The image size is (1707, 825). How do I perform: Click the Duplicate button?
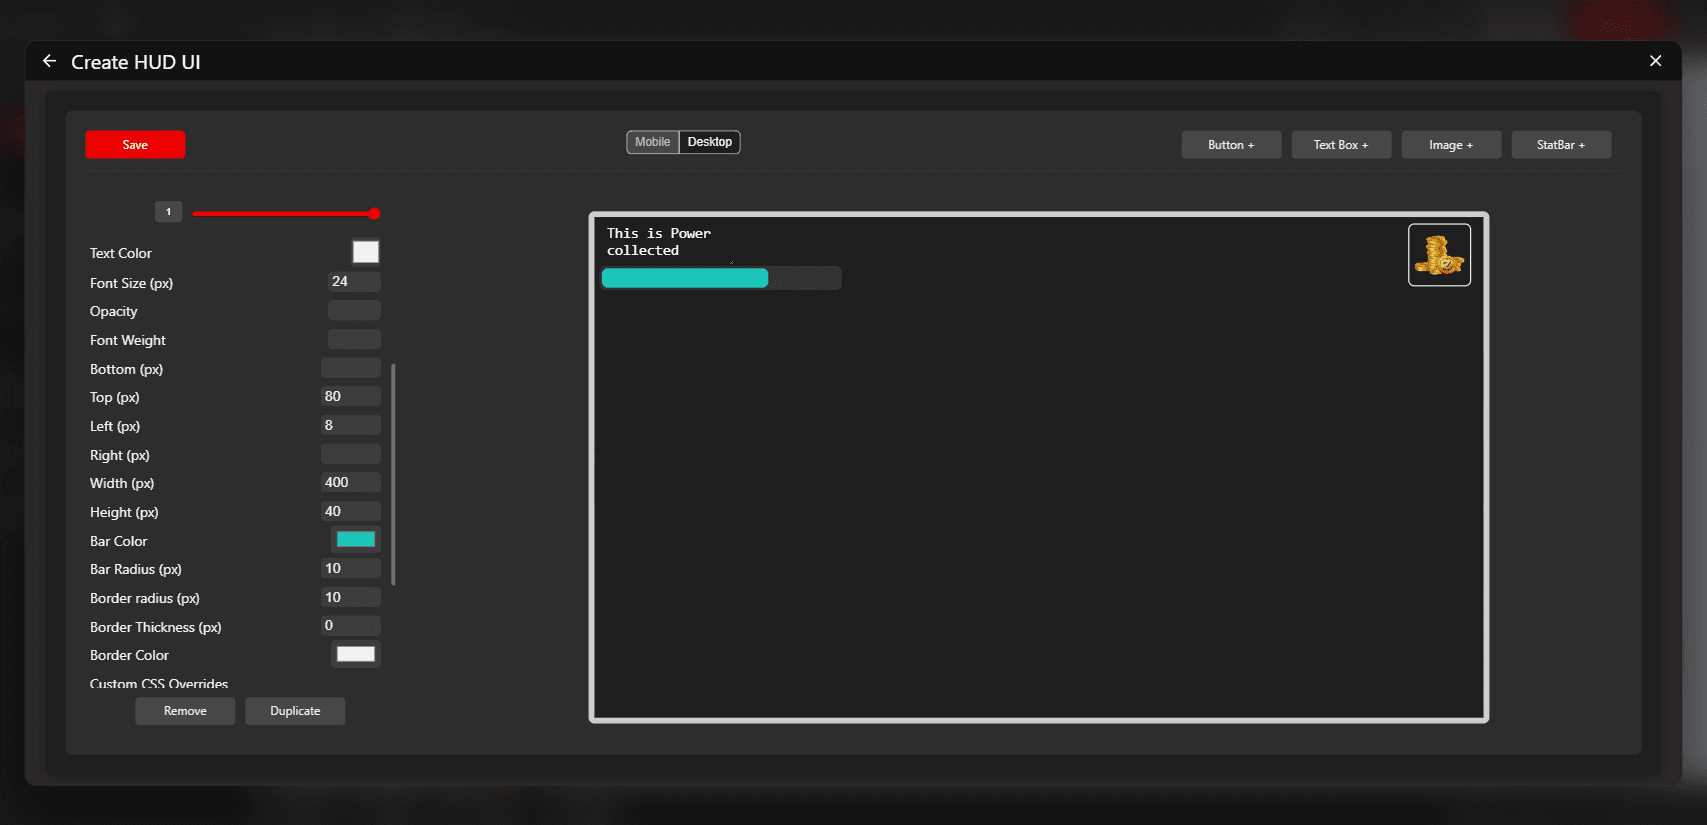[x=295, y=711]
